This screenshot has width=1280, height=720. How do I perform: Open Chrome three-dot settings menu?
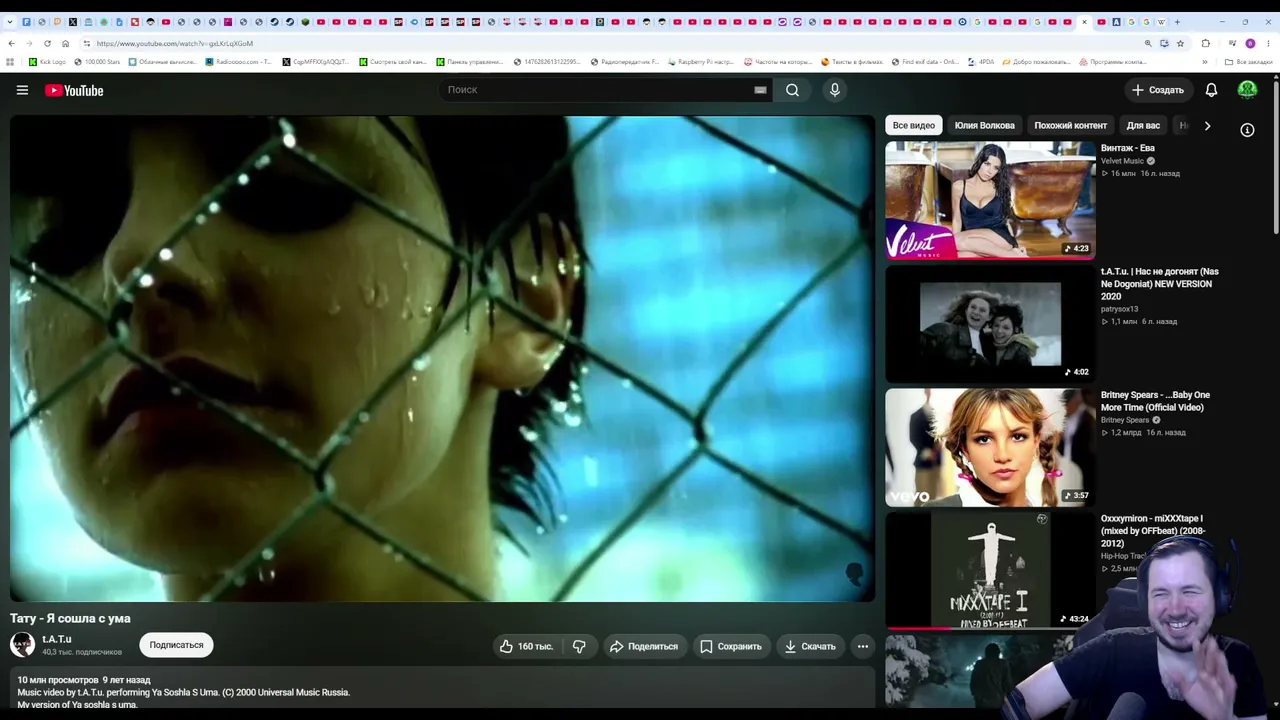point(1268,43)
